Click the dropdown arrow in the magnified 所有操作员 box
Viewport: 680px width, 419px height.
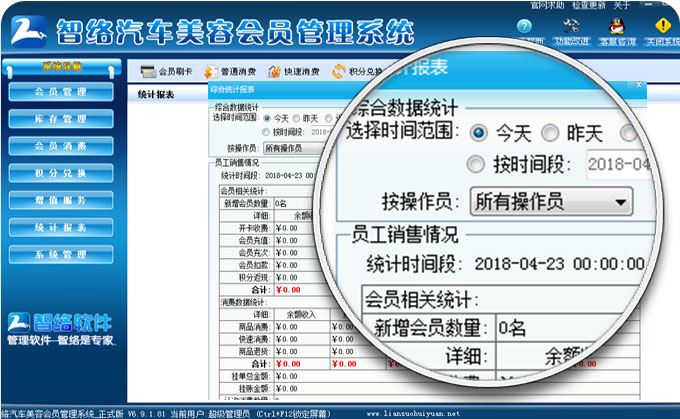tap(621, 202)
